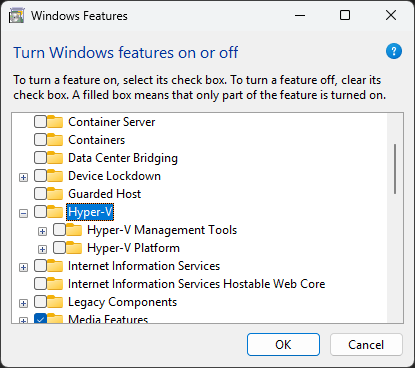Click the Windows Features title bar icon
The image size is (415, 368).
tap(17, 16)
